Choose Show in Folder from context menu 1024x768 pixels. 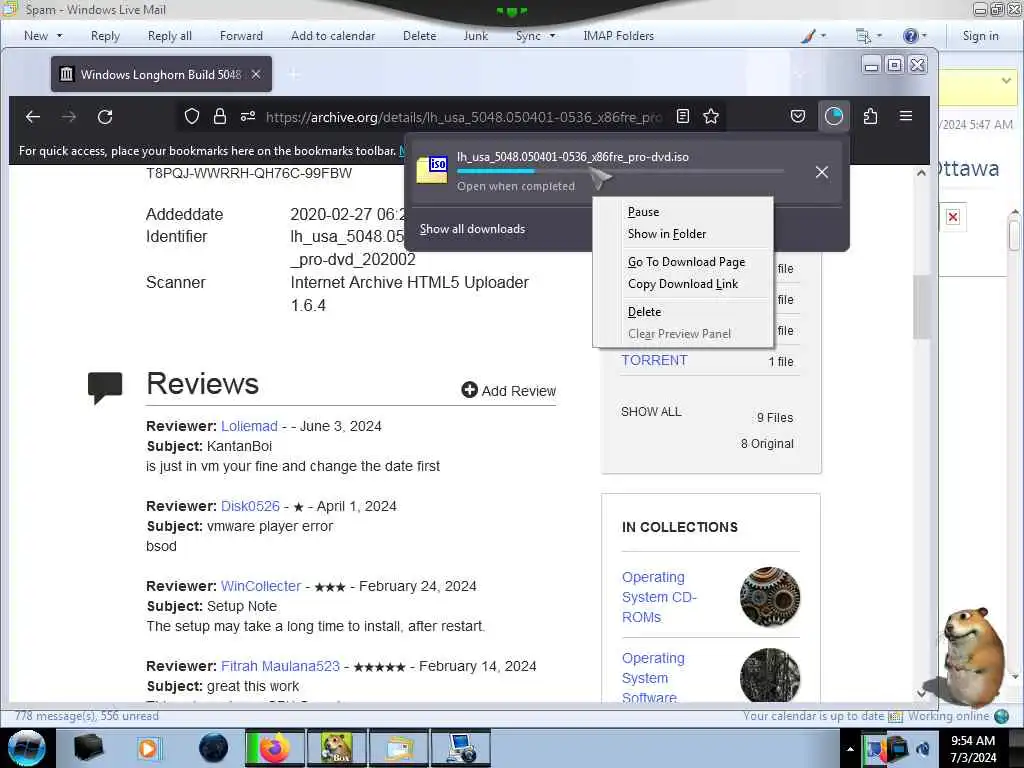coord(667,234)
